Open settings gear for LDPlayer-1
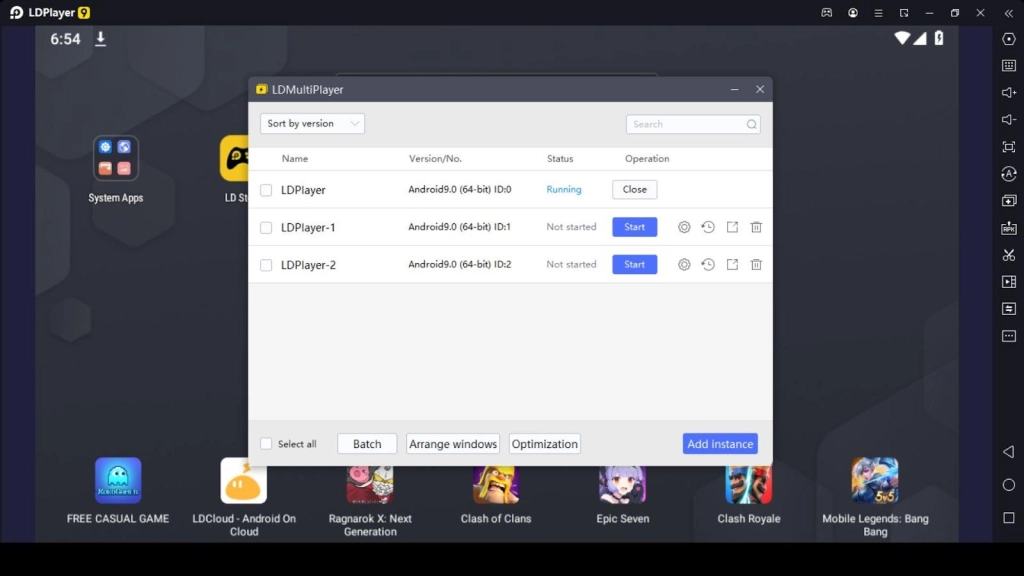The image size is (1024, 576). [684, 227]
